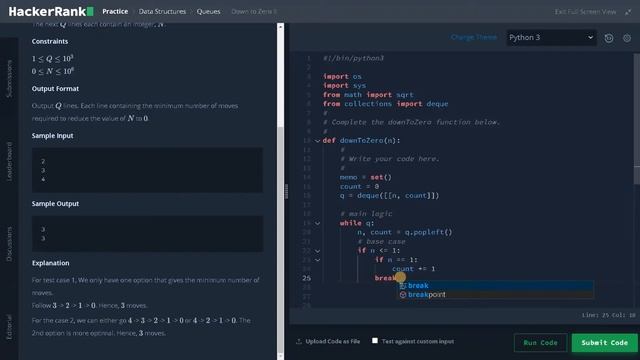The height and width of the screenshot is (360, 640).
Task: Collapse the def downToZero fold arrow
Action: pyautogui.click(x=317, y=141)
